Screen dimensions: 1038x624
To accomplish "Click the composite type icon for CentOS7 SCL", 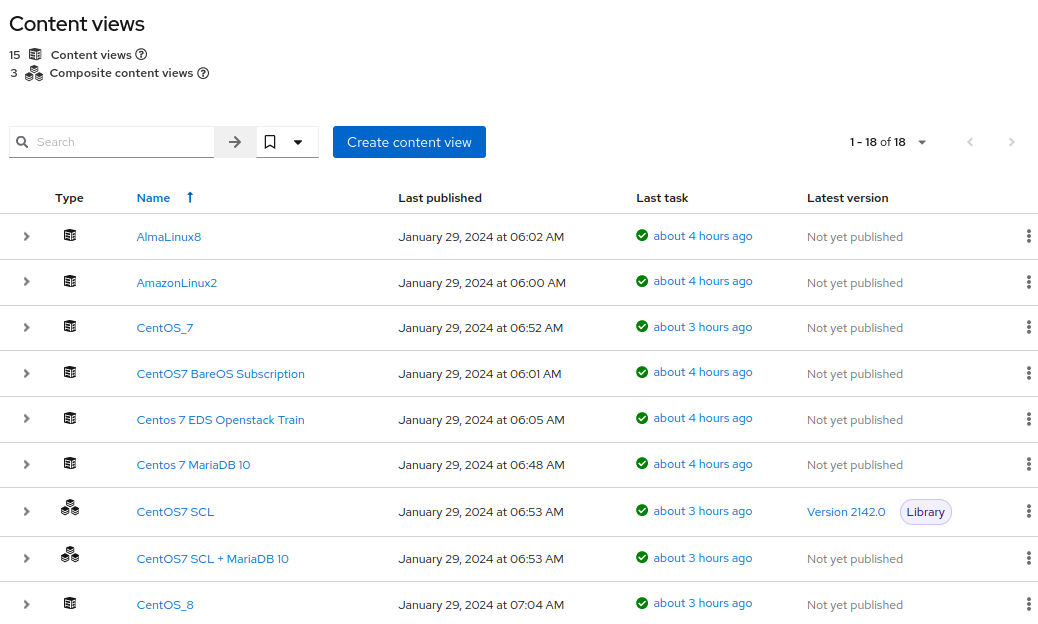I will click(70, 509).
